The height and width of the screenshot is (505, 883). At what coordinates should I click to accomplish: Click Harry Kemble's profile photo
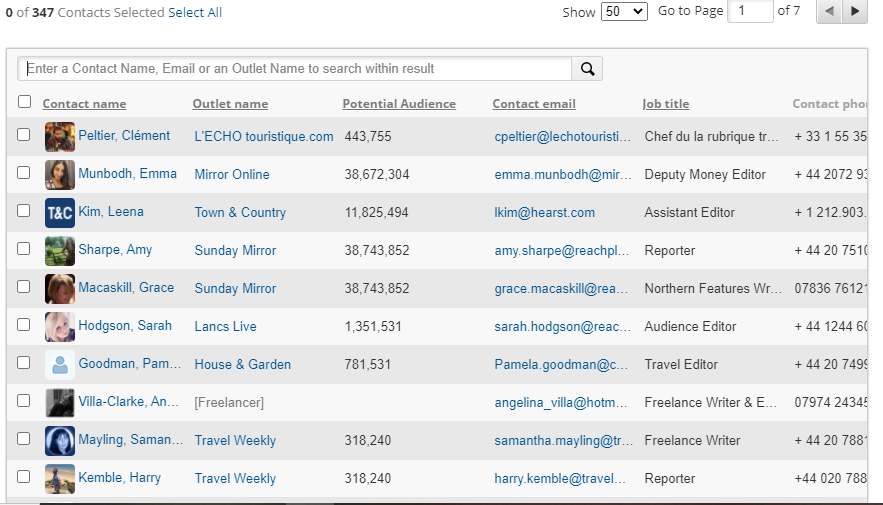(x=60, y=479)
